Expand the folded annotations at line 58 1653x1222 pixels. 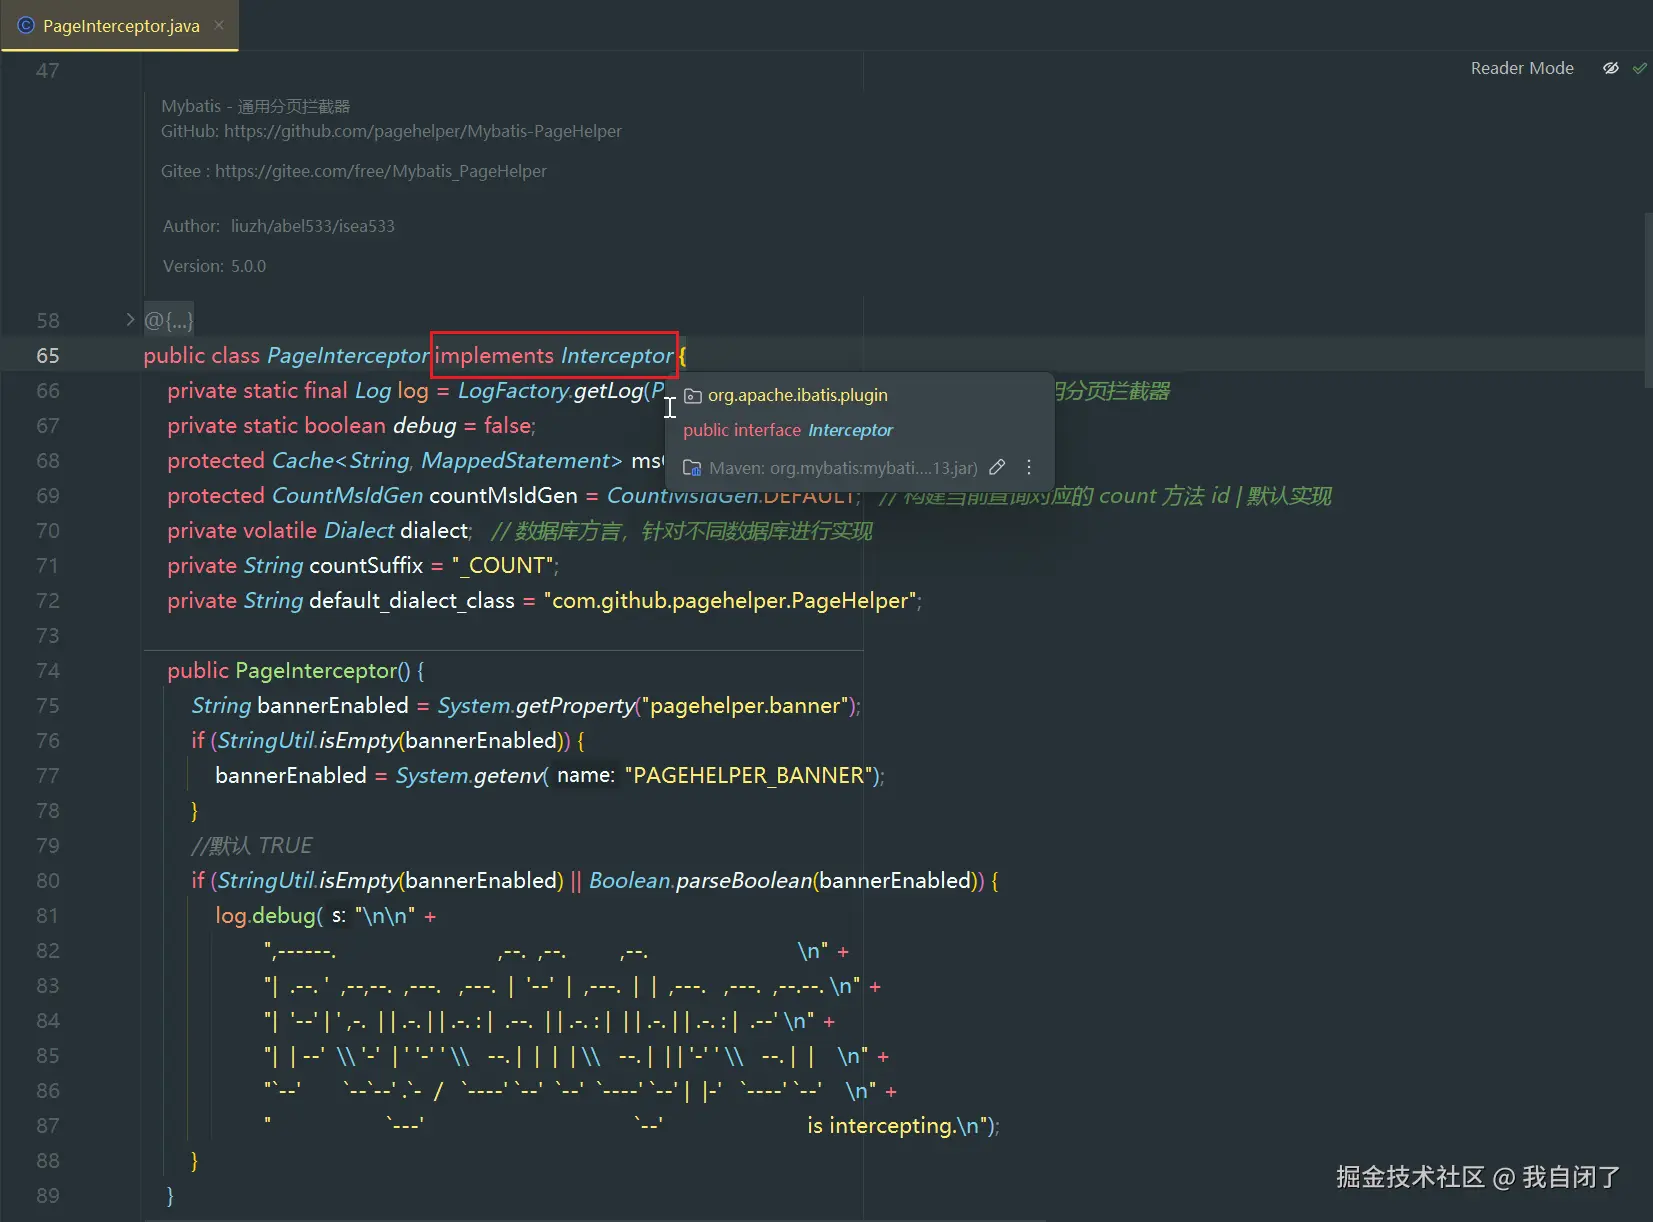coord(130,320)
